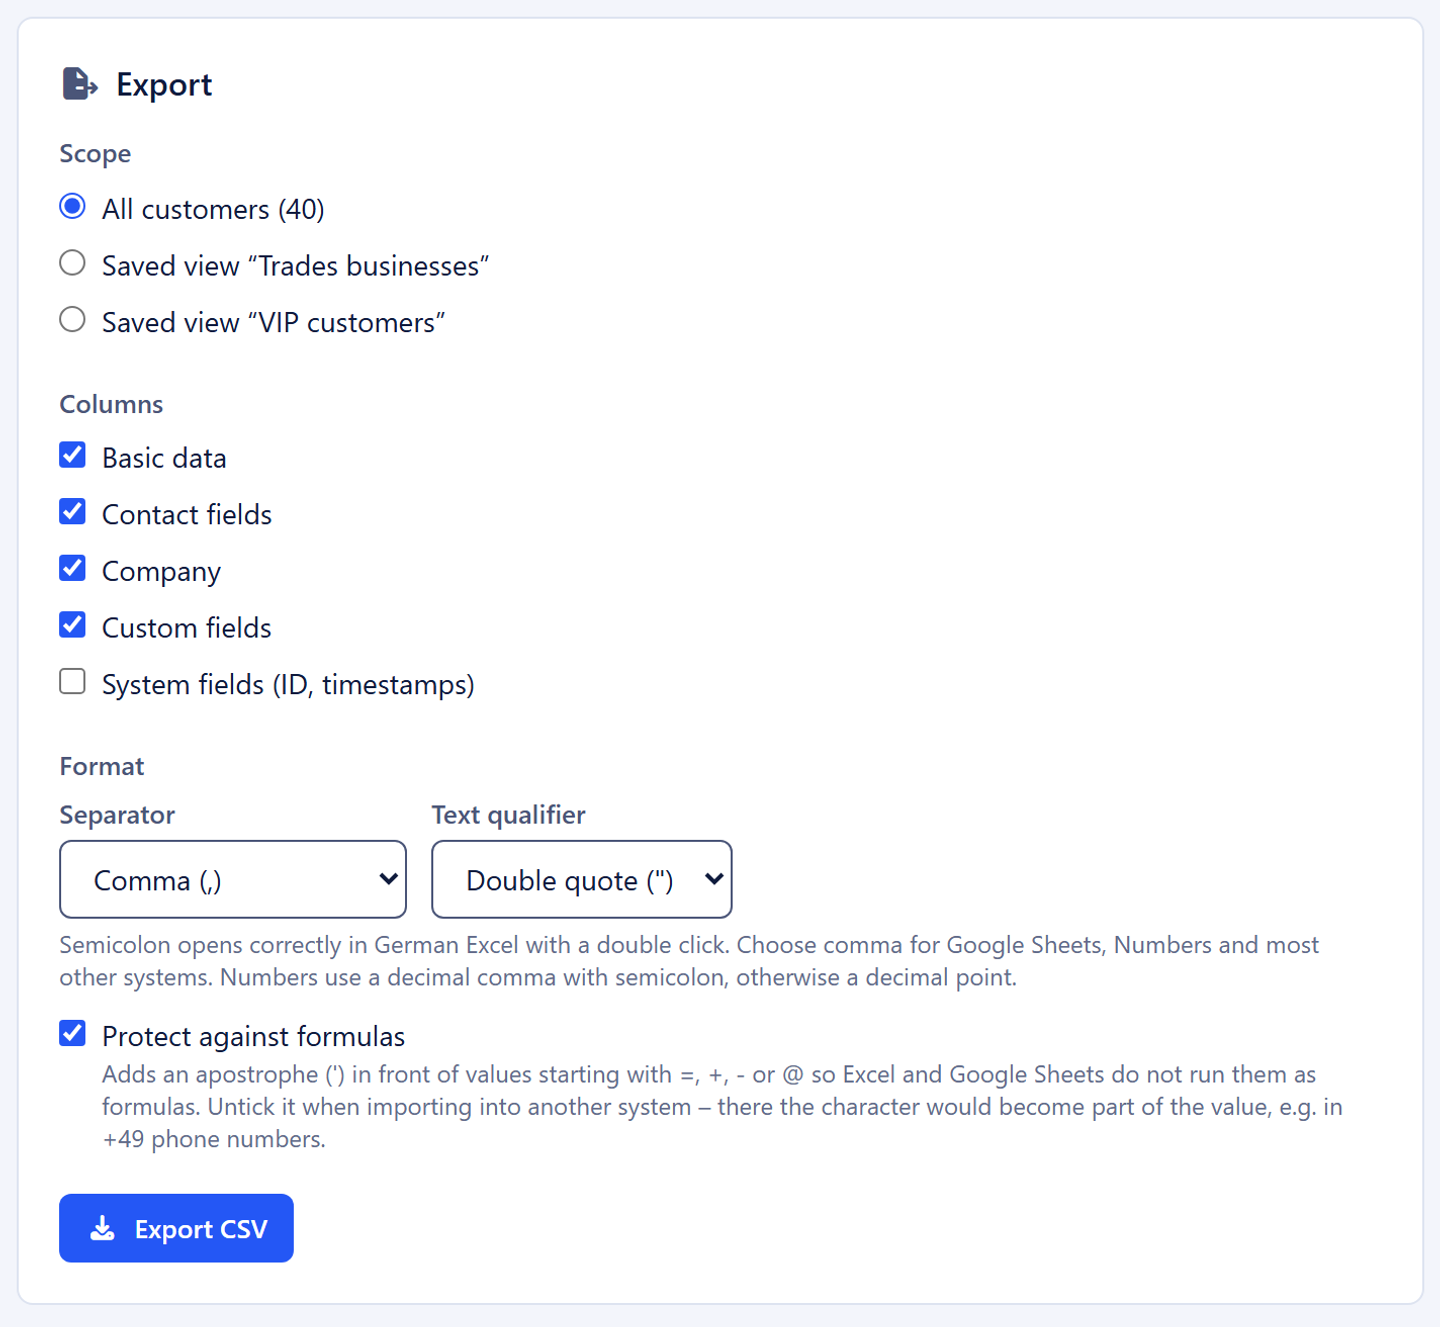Click the download icon in Export CSV

coord(103,1228)
